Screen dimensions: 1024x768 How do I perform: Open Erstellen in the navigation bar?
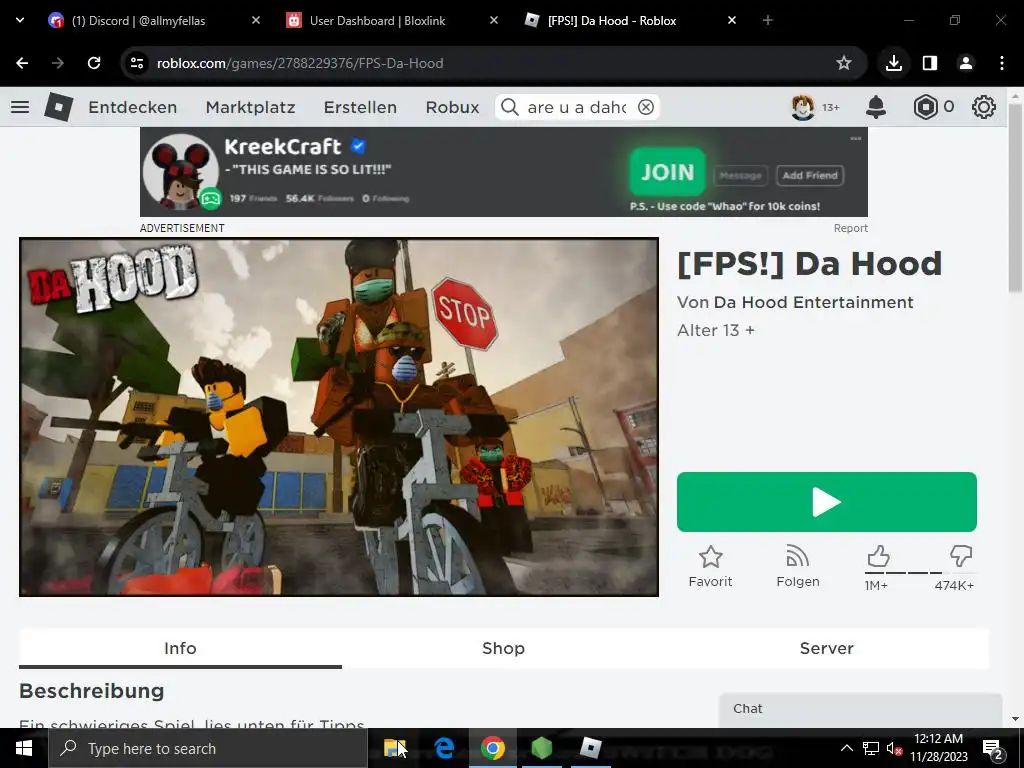pyautogui.click(x=360, y=107)
